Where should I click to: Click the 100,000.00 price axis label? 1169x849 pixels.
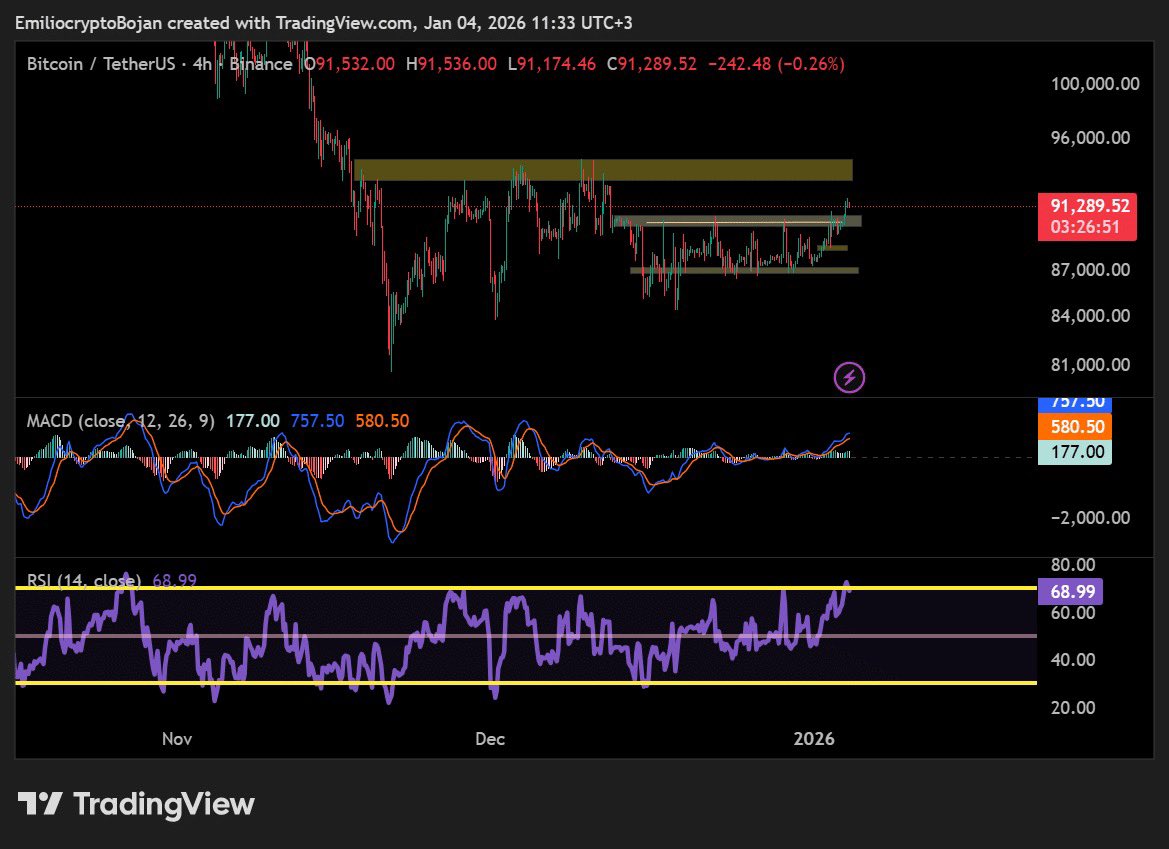tap(1095, 84)
